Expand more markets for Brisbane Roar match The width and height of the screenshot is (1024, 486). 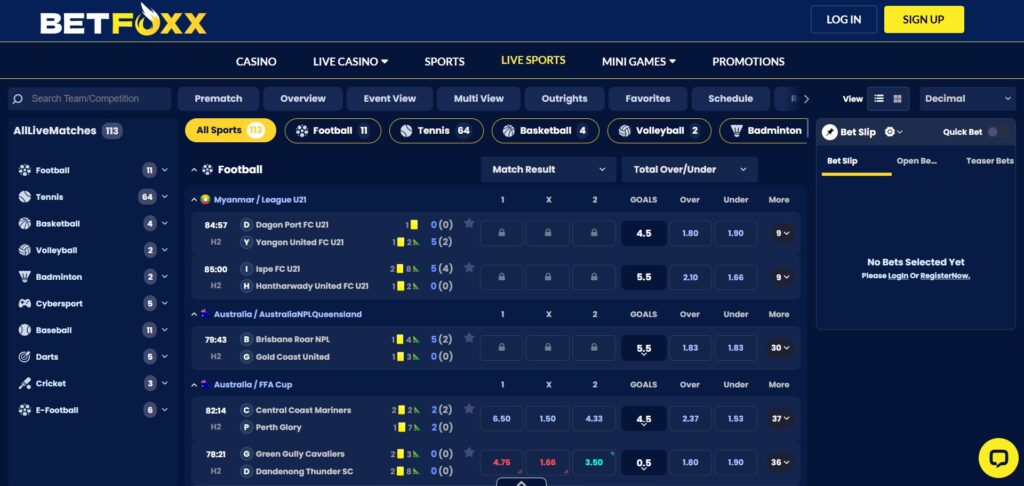780,348
